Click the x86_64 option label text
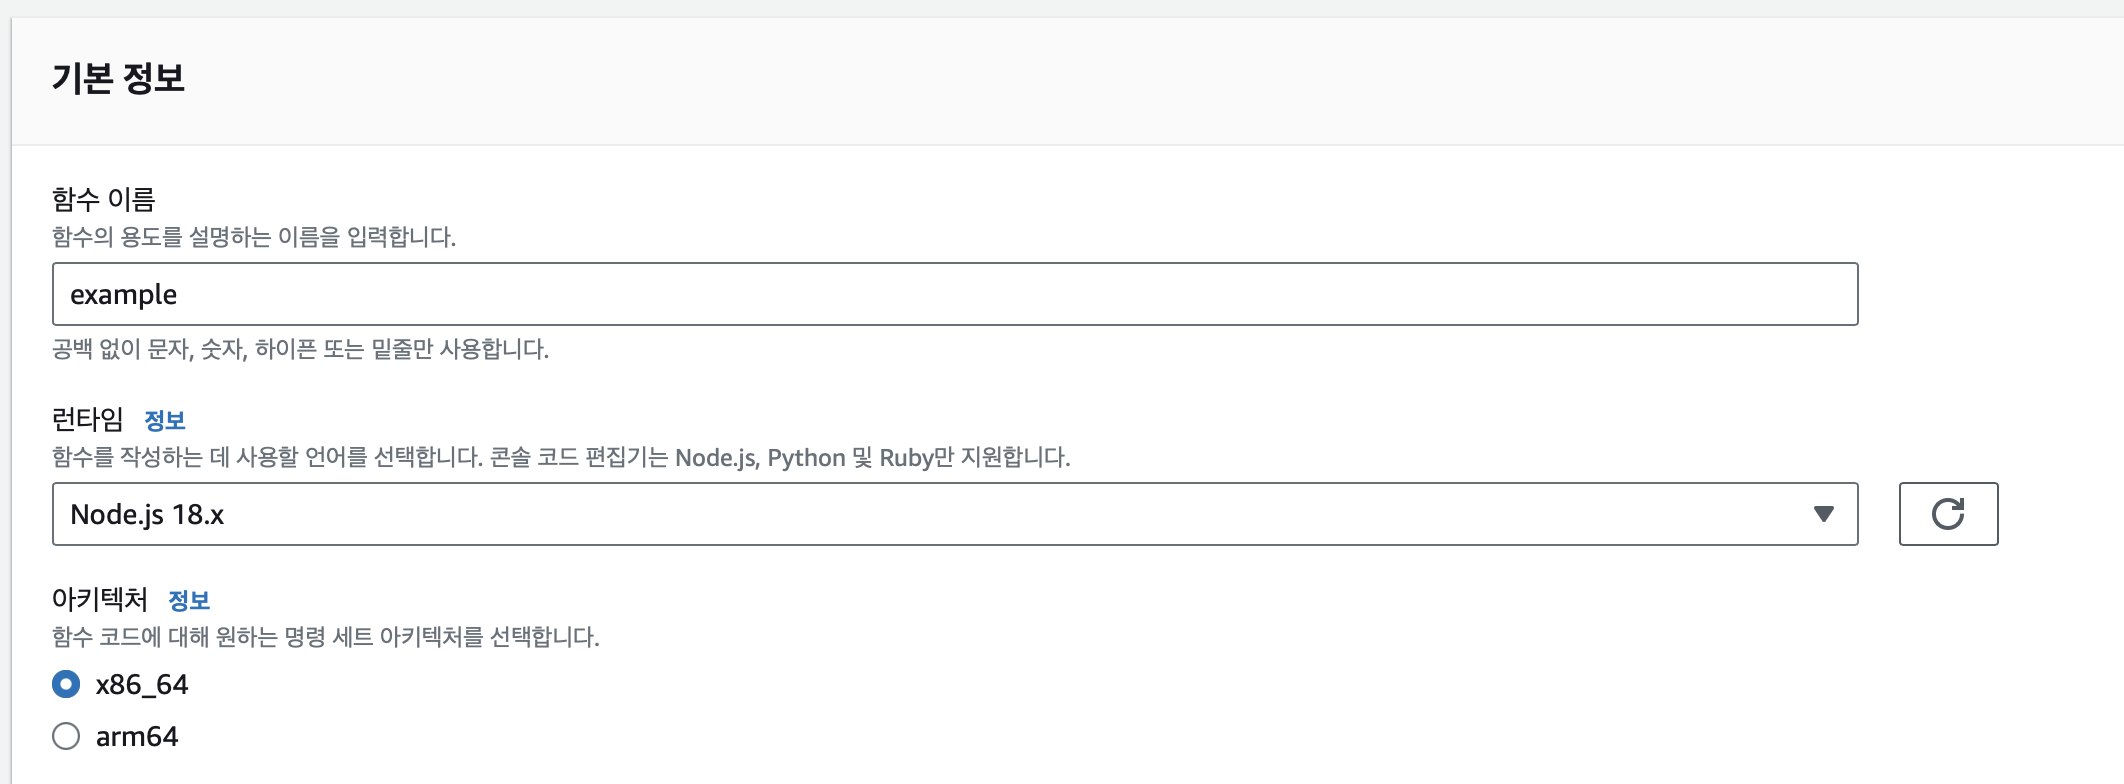The height and width of the screenshot is (784, 2124). click(142, 684)
